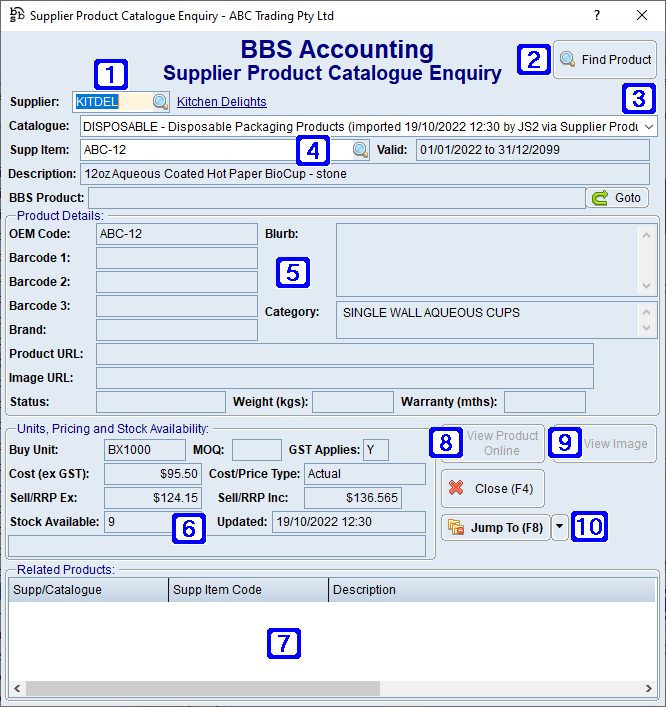Click the Barcode 2 field
This screenshot has height=707, width=666.
click(177, 282)
